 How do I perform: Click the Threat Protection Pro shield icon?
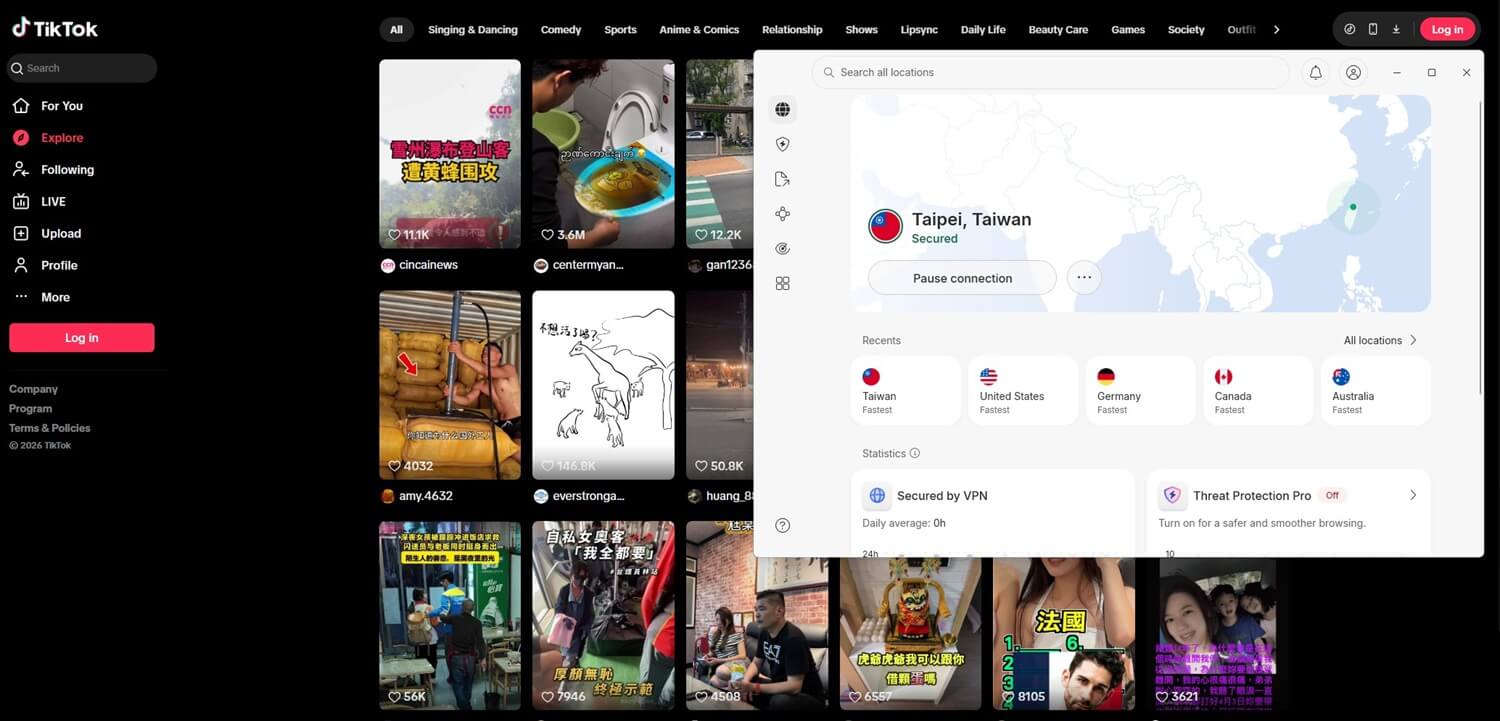pyautogui.click(x=1172, y=495)
